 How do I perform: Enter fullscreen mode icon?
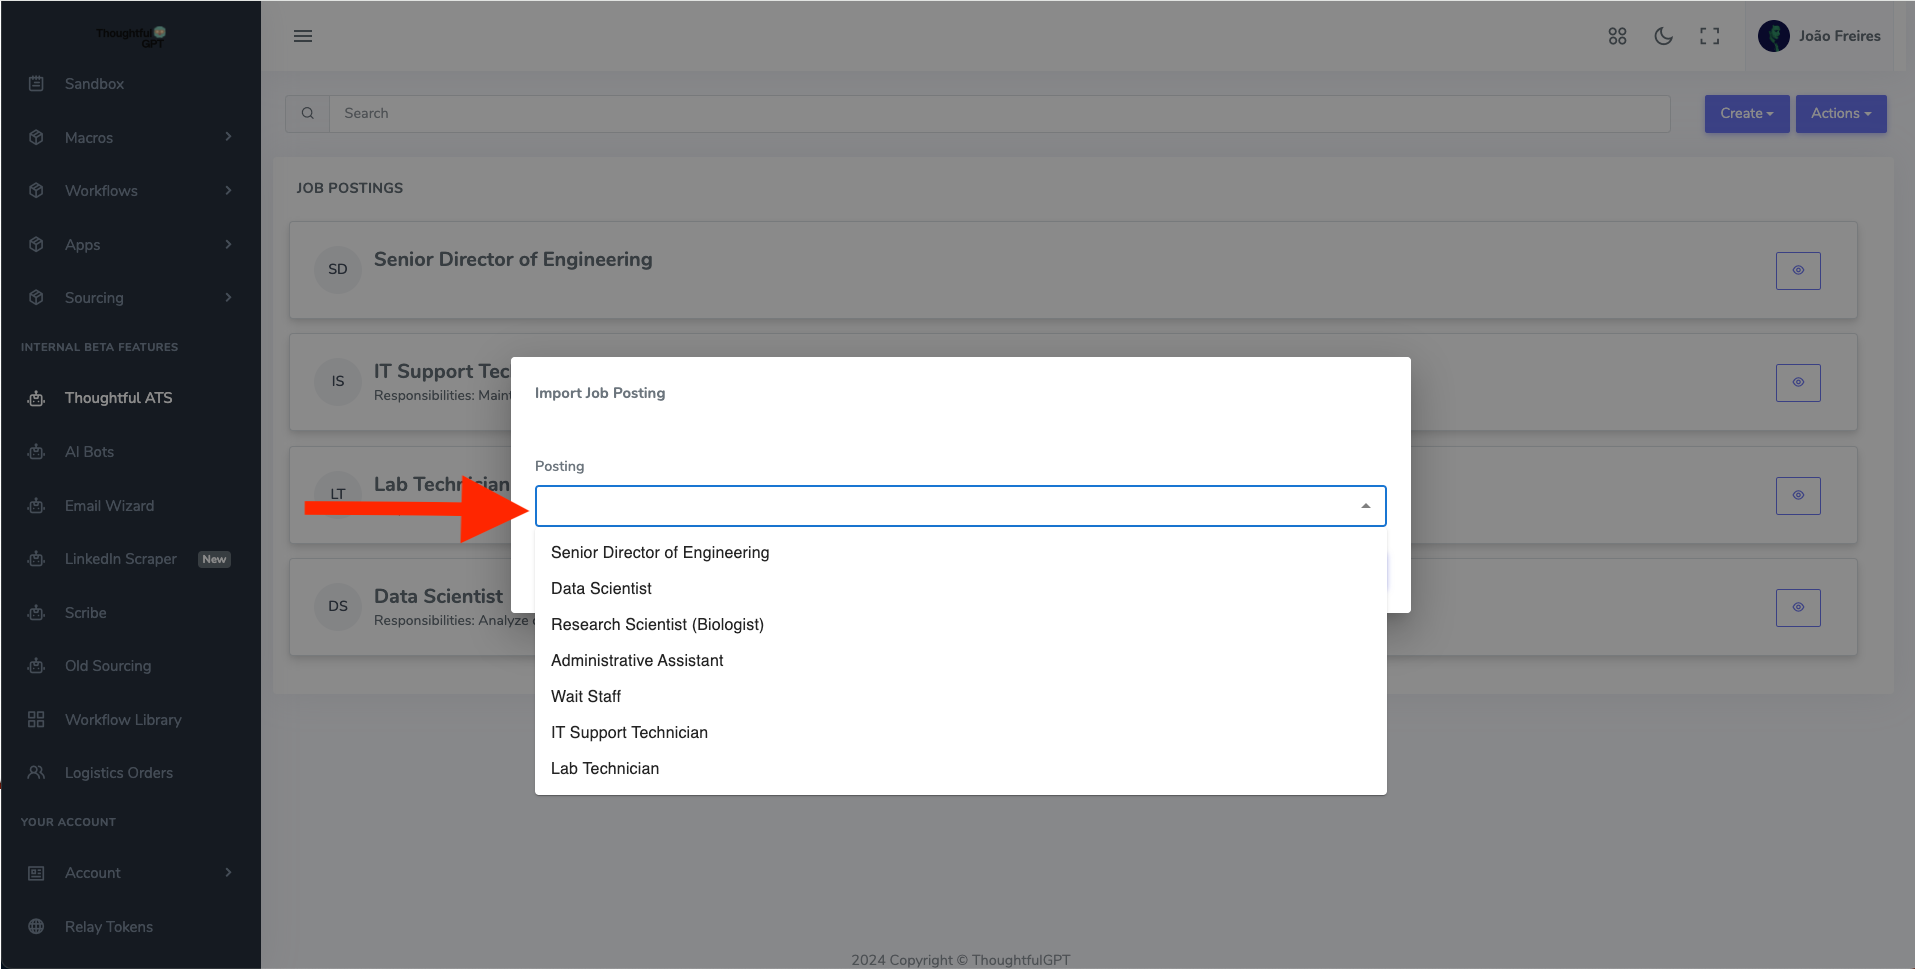[1709, 36]
